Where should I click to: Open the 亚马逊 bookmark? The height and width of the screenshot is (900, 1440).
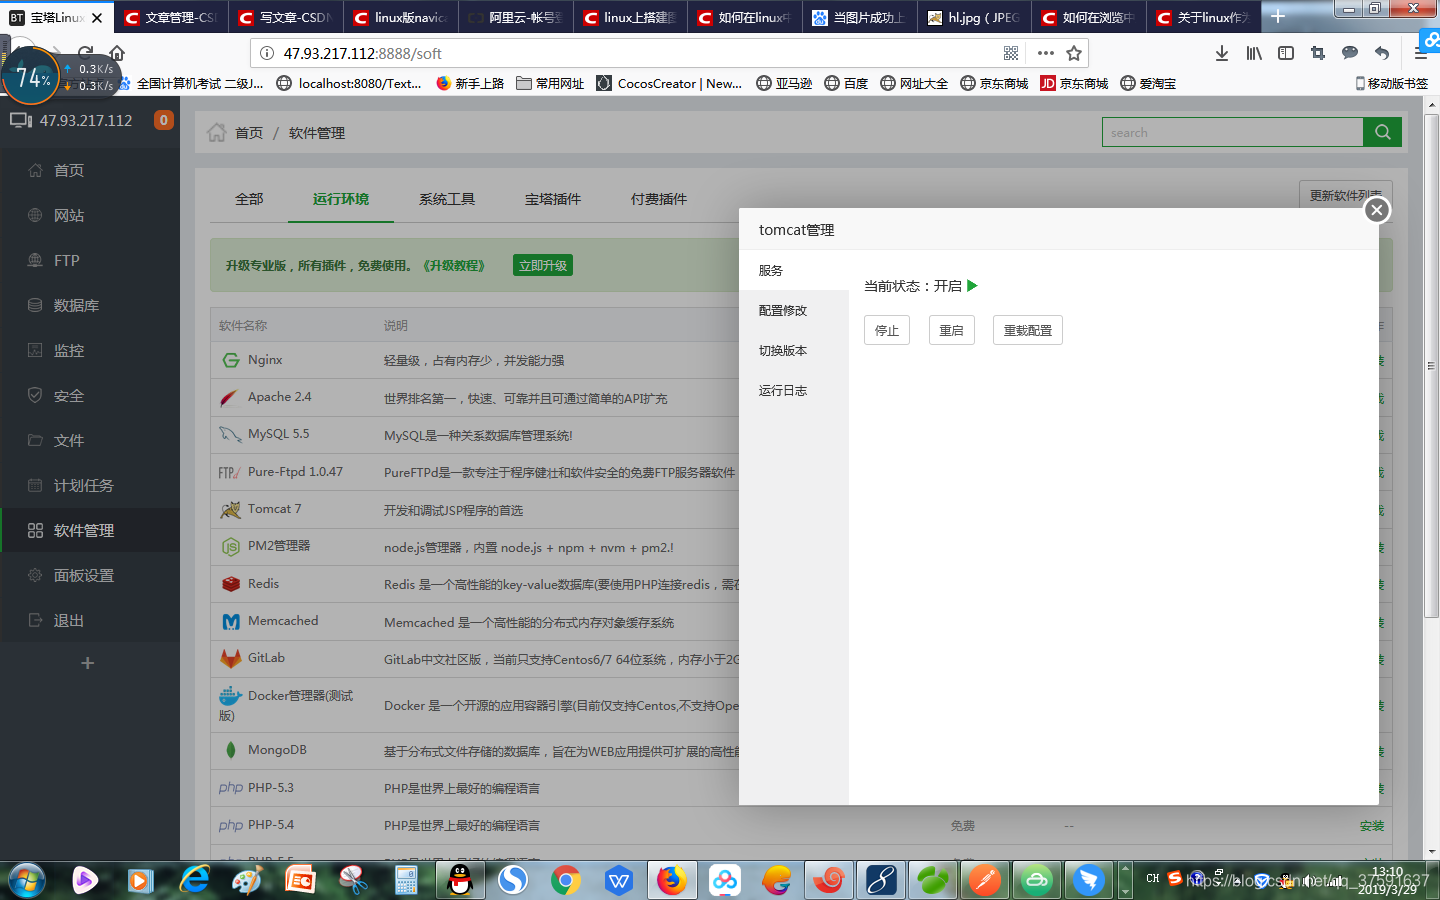point(784,83)
